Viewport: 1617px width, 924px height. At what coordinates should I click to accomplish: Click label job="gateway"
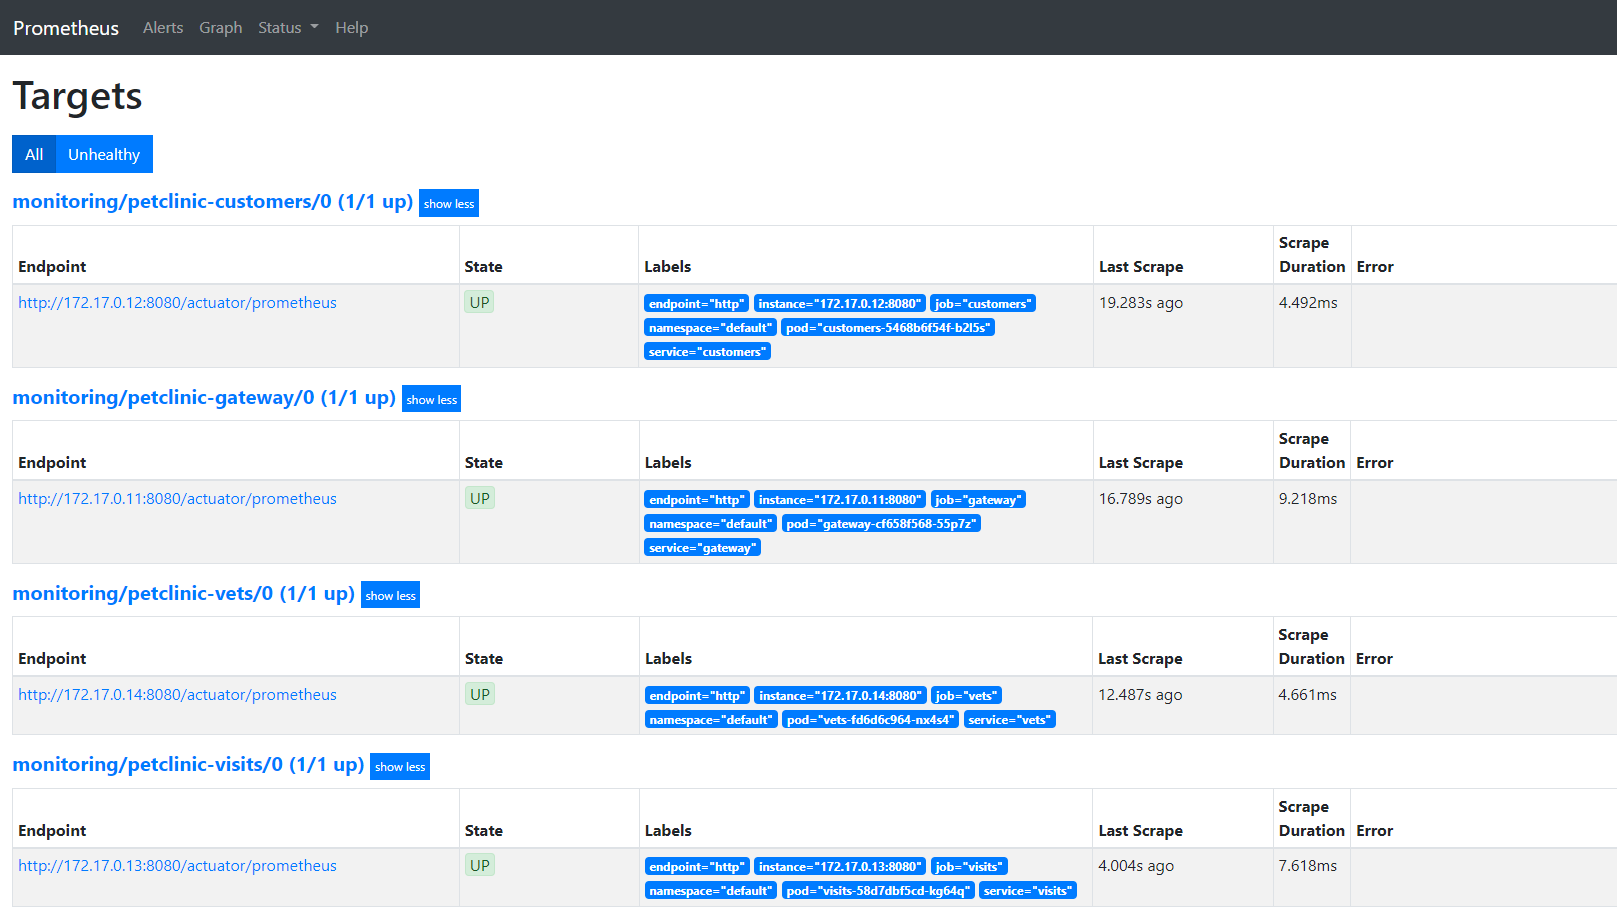tap(979, 500)
